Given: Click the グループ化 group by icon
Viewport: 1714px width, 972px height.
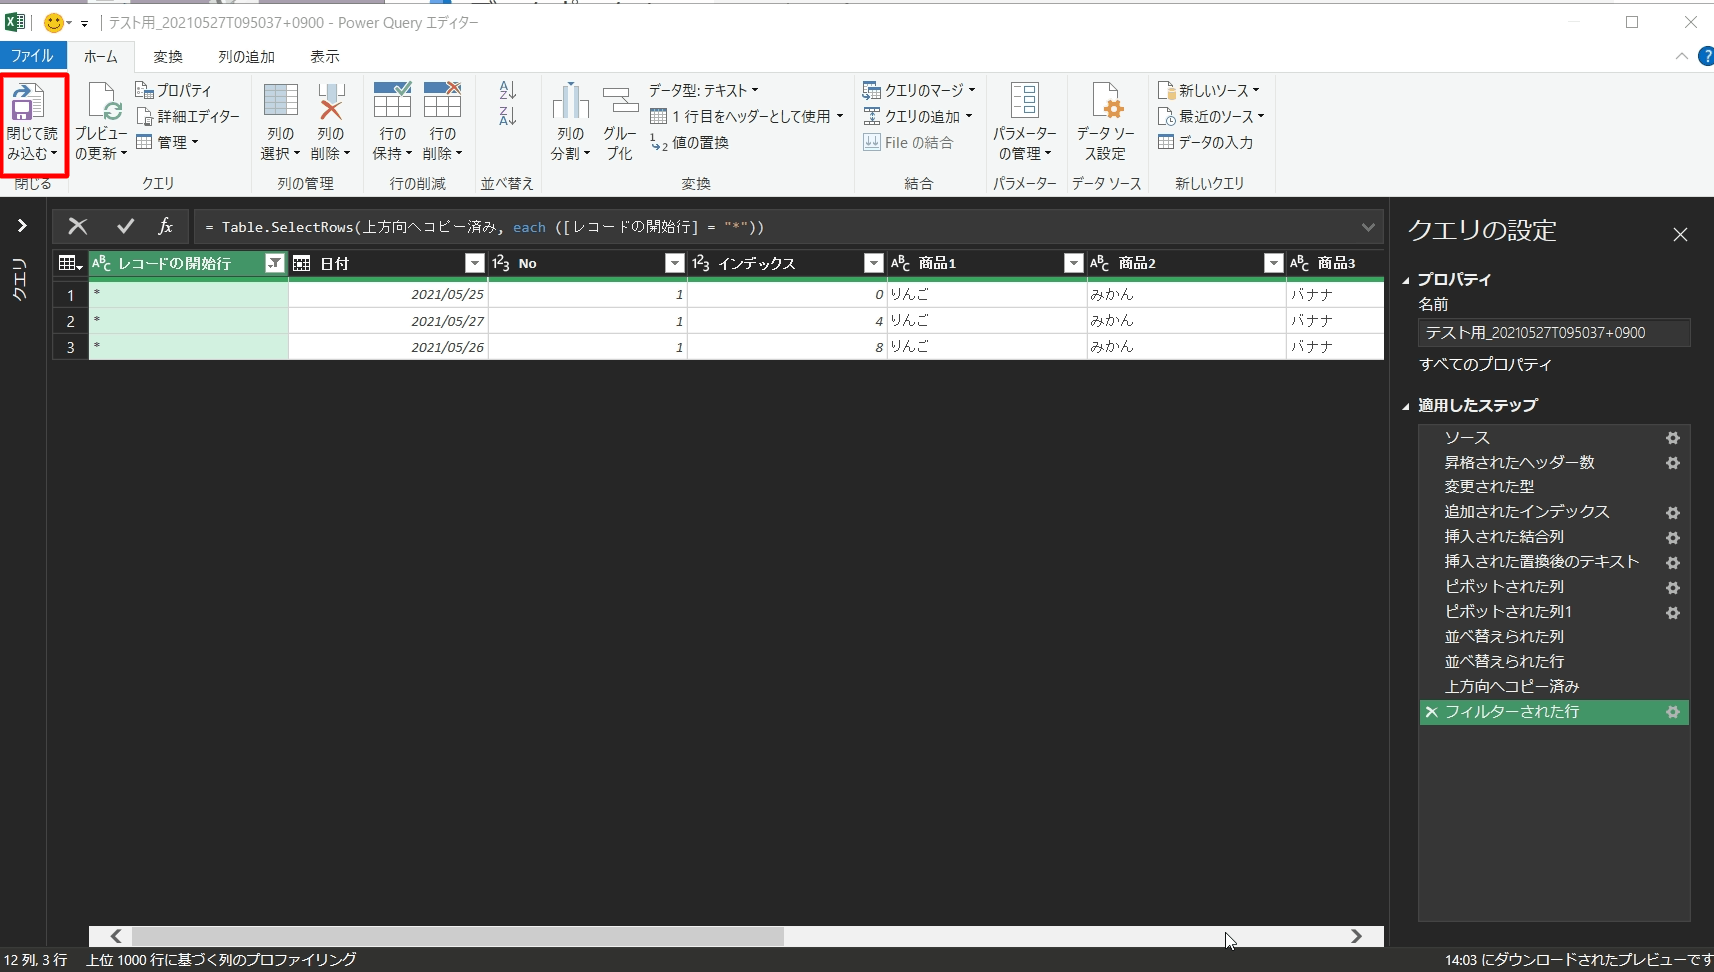Looking at the screenshot, I should click(x=620, y=103).
